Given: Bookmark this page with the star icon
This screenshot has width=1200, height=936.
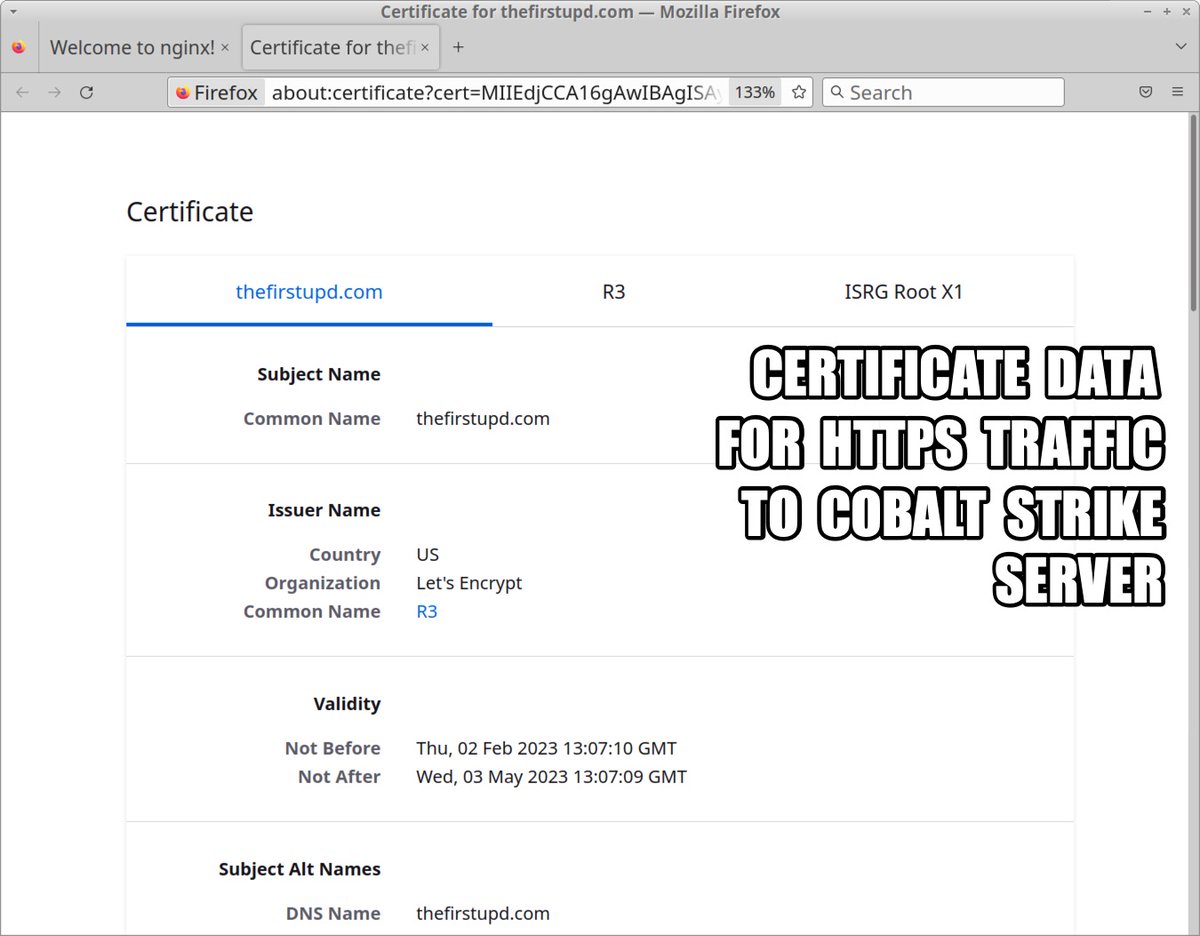Looking at the screenshot, I should click(x=799, y=92).
